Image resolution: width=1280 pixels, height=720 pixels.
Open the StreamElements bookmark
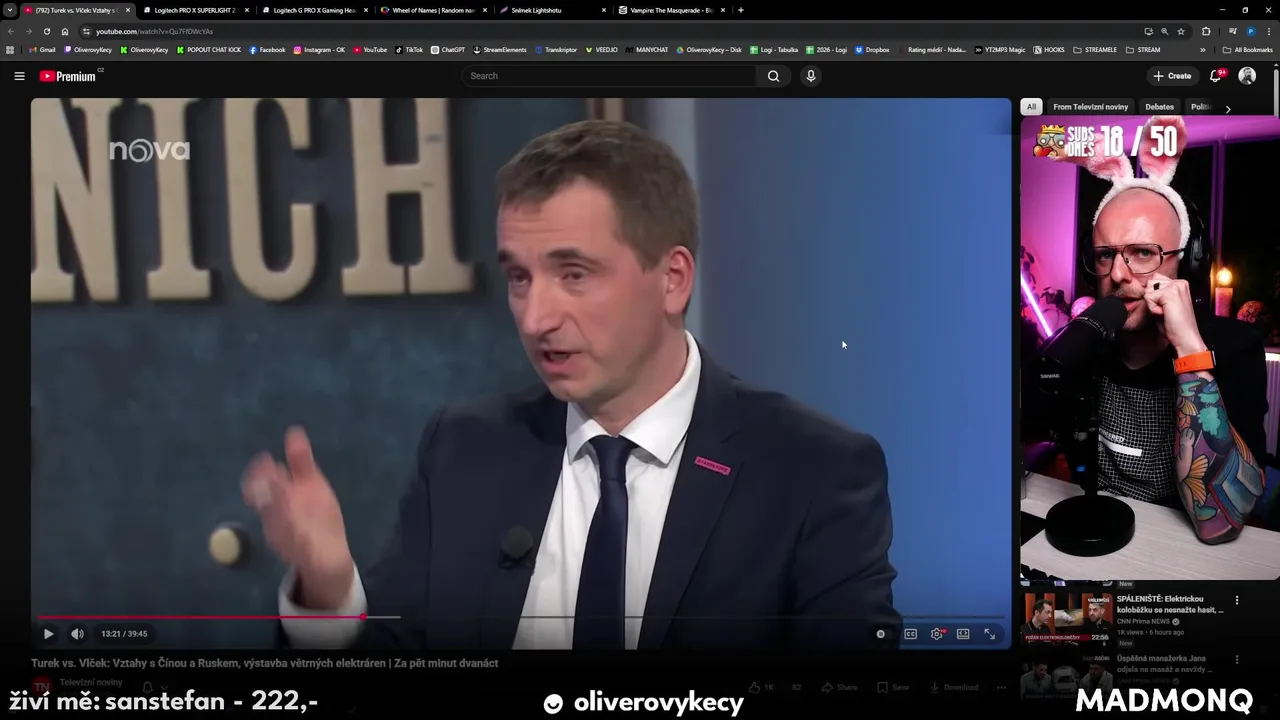click(500, 49)
